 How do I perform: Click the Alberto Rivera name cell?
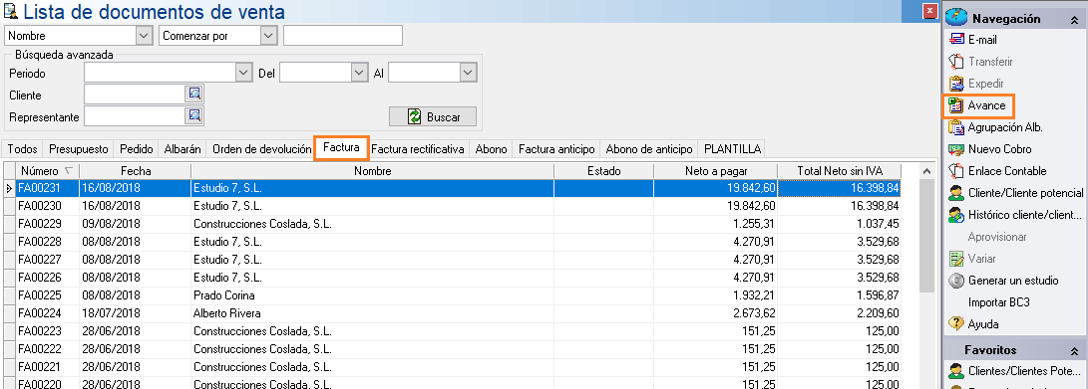point(372,313)
